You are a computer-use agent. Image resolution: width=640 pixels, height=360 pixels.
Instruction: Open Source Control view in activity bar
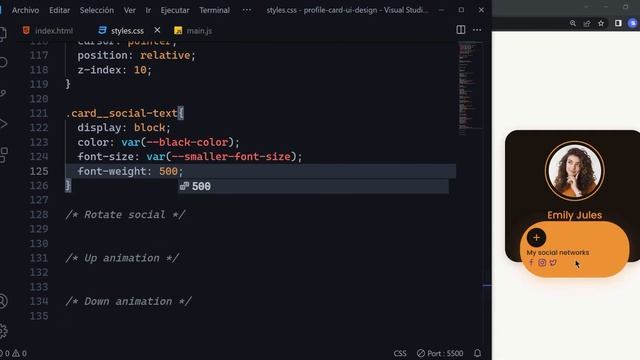click(x=3, y=93)
